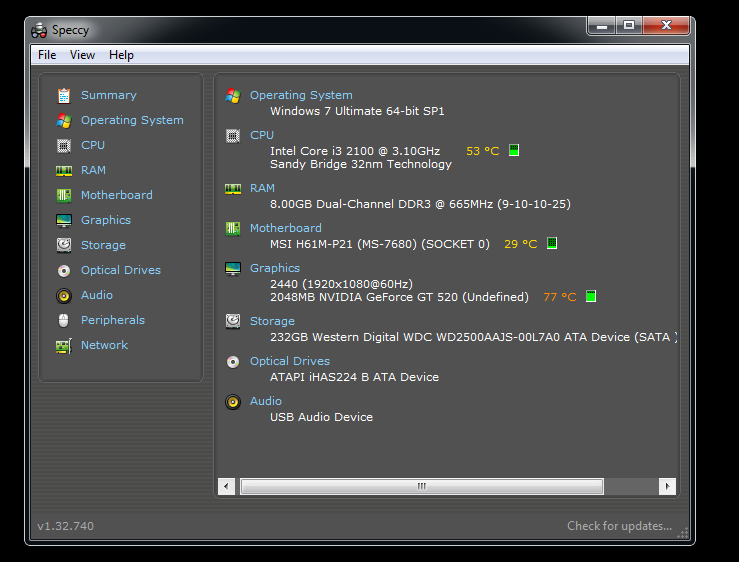
Task: Click the Optical Drives disc sidebar icon
Action: click(x=64, y=271)
